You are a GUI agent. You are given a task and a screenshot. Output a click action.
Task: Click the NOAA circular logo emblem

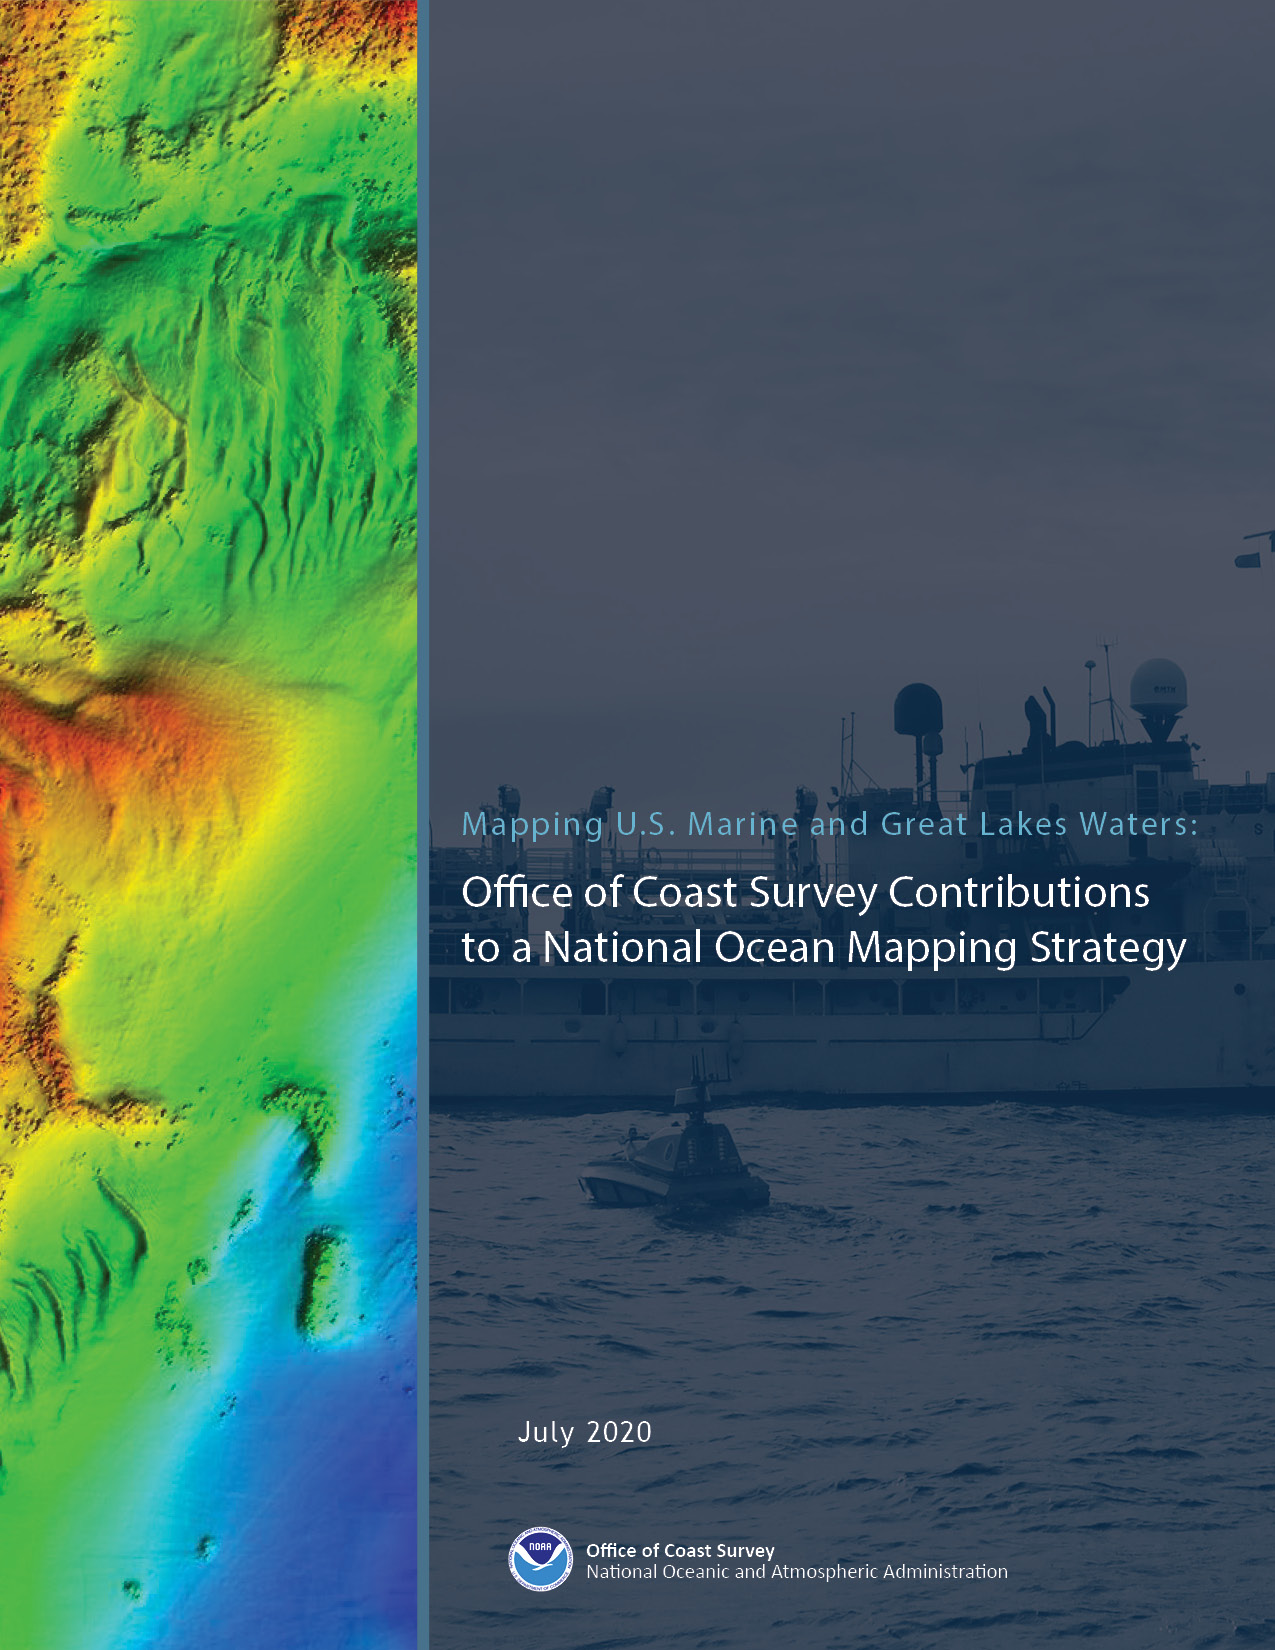(541, 1558)
